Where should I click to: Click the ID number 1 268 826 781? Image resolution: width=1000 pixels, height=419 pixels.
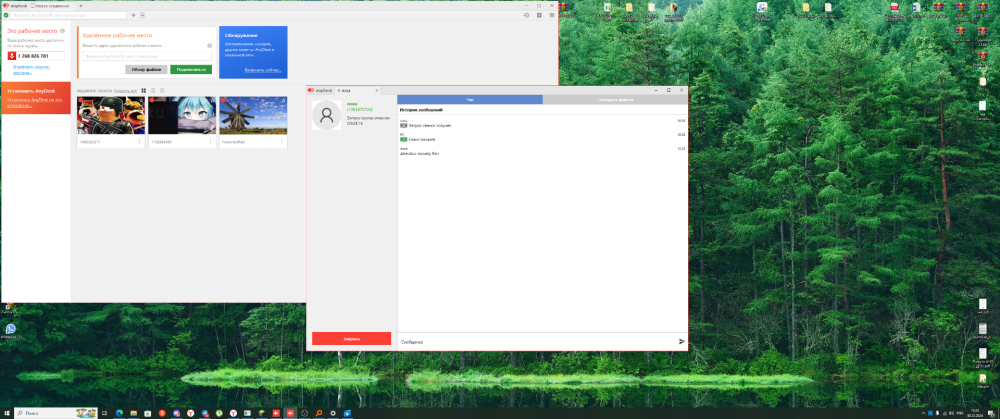coord(33,56)
